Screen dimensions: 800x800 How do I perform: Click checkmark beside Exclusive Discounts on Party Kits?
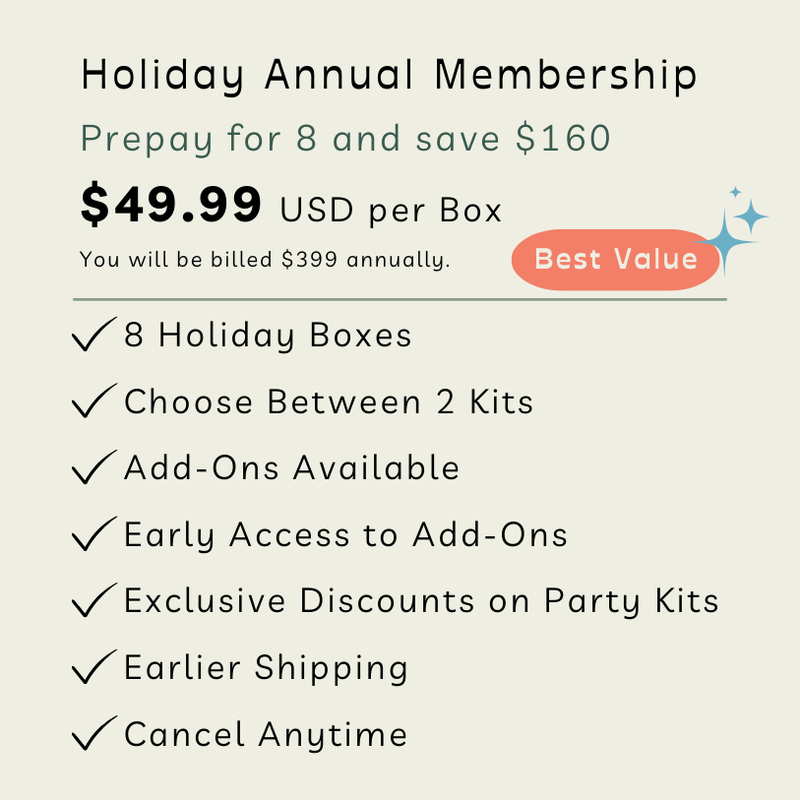tap(94, 600)
